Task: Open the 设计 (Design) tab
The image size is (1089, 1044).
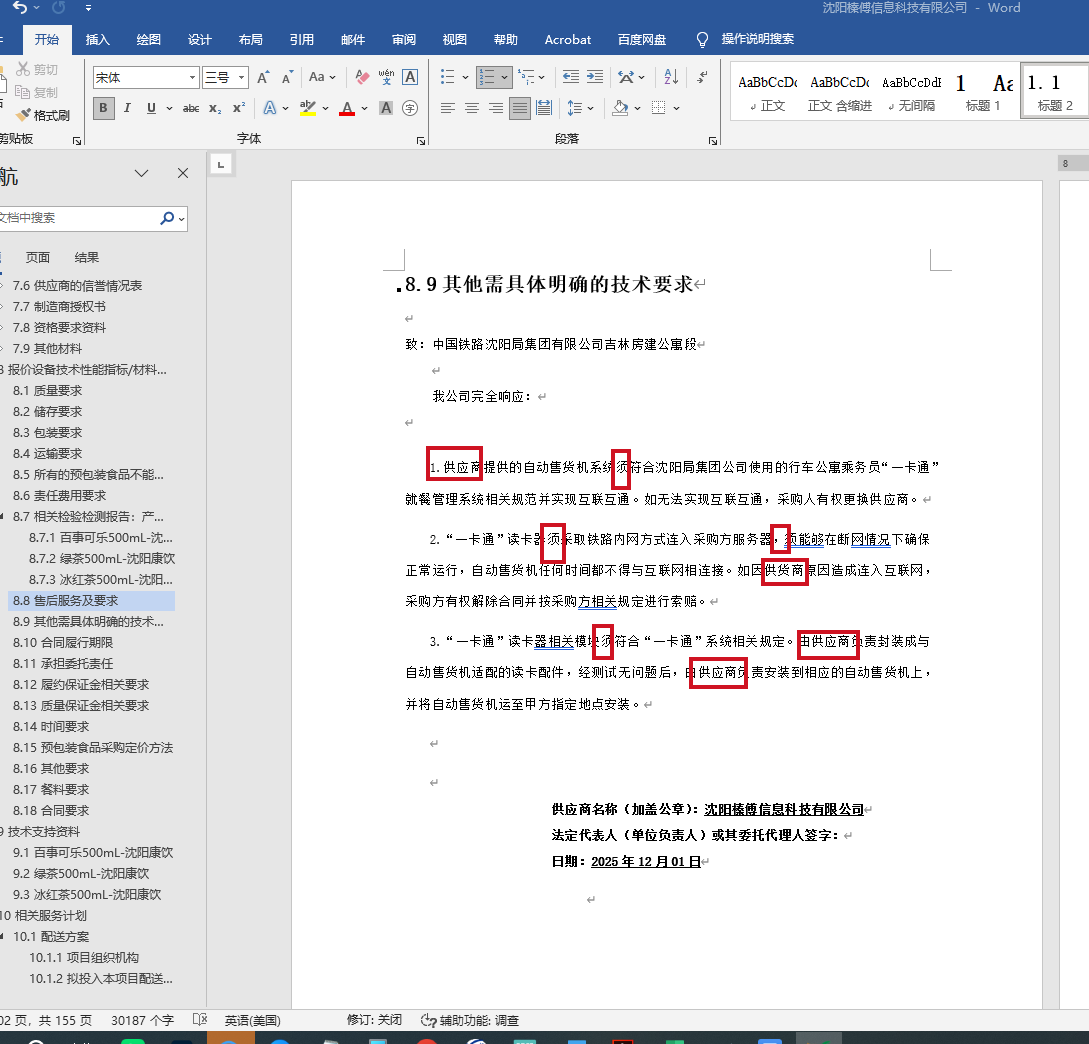Action: [x=199, y=40]
